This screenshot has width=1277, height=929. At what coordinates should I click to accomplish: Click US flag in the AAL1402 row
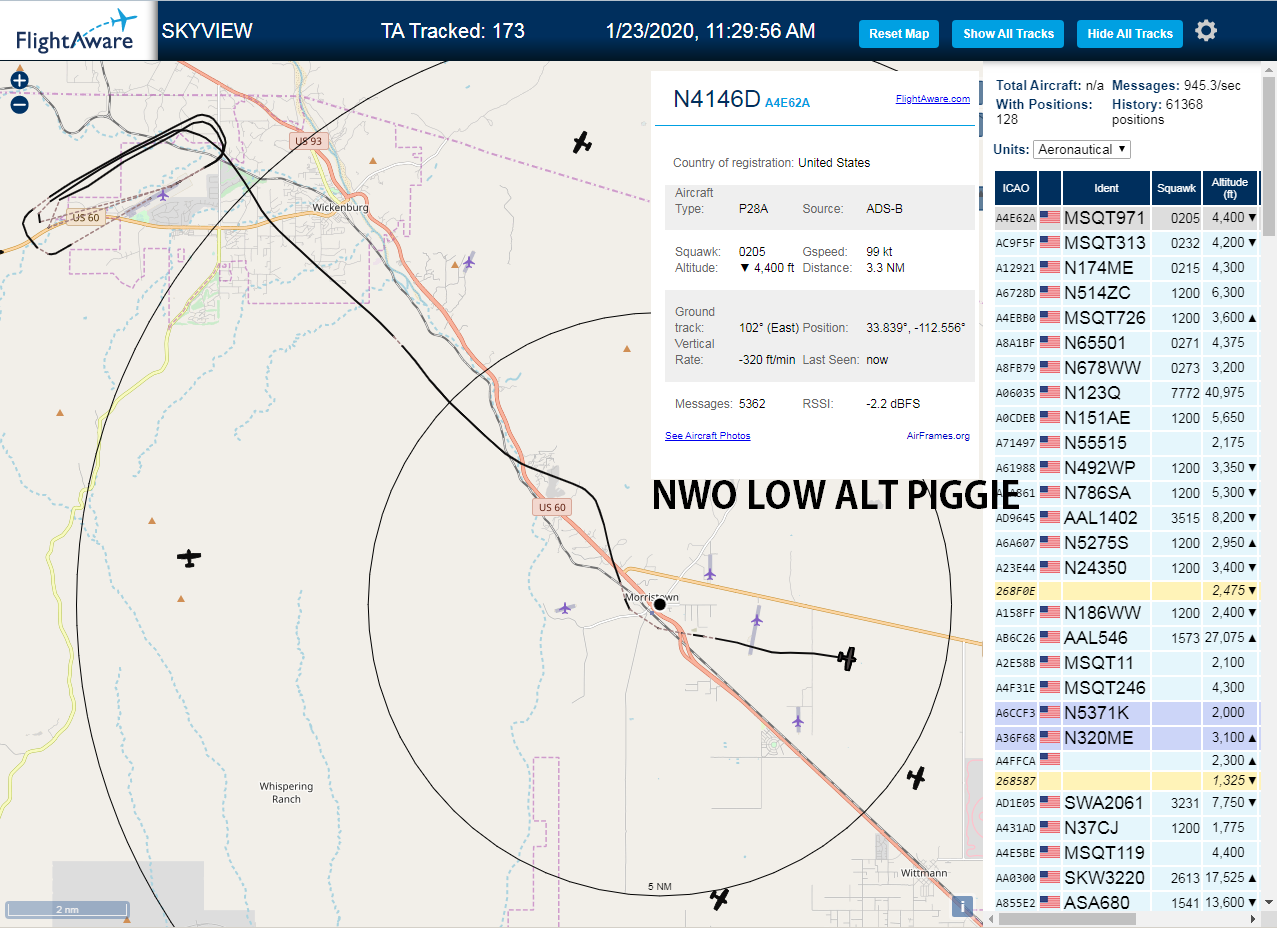pos(1050,518)
